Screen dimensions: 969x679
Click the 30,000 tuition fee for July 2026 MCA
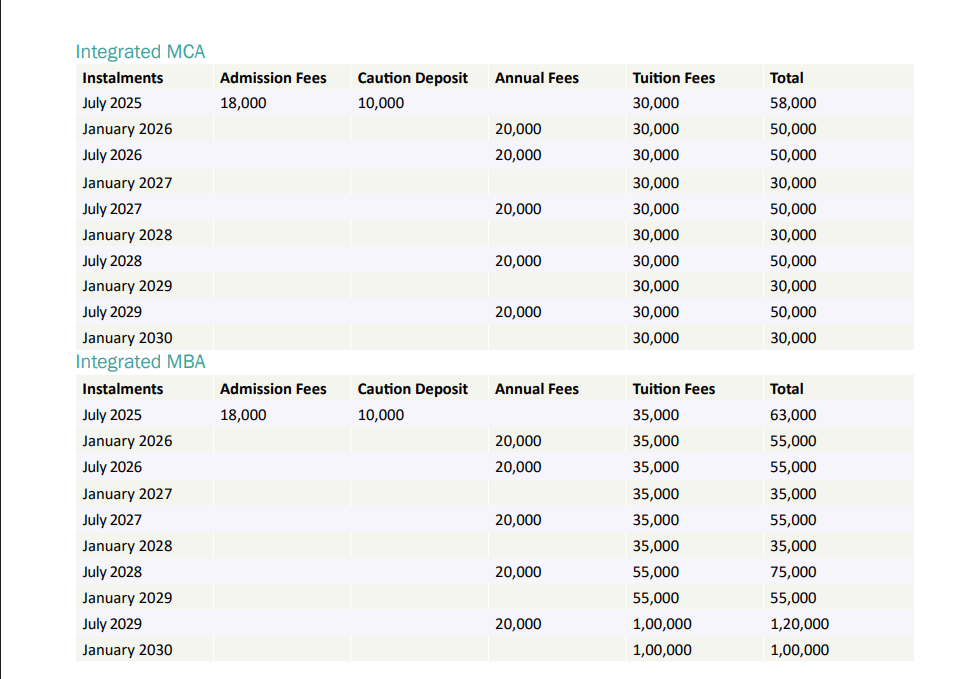click(654, 154)
